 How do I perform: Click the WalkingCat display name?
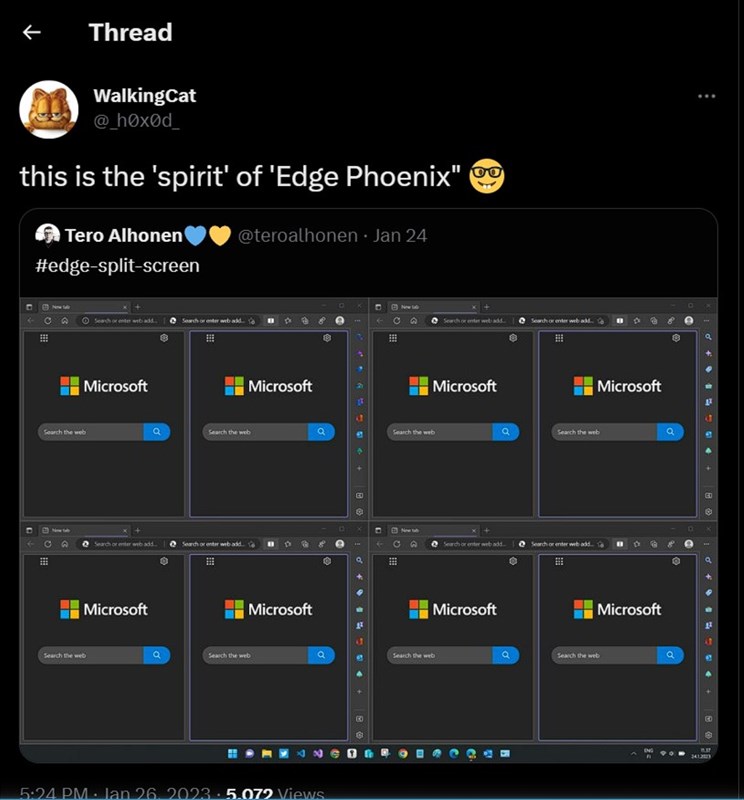point(144,96)
